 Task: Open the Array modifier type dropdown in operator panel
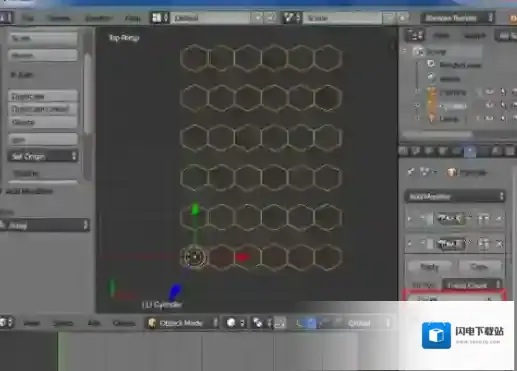pyautogui.click(x=44, y=226)
